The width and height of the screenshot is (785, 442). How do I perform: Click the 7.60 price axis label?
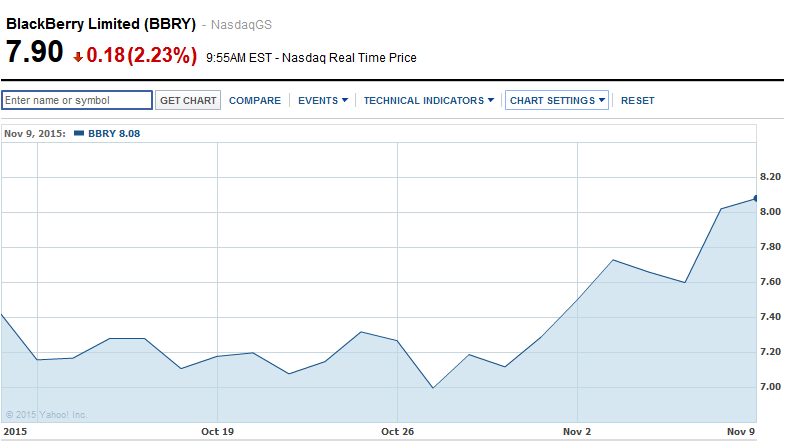tap(770, 282)
